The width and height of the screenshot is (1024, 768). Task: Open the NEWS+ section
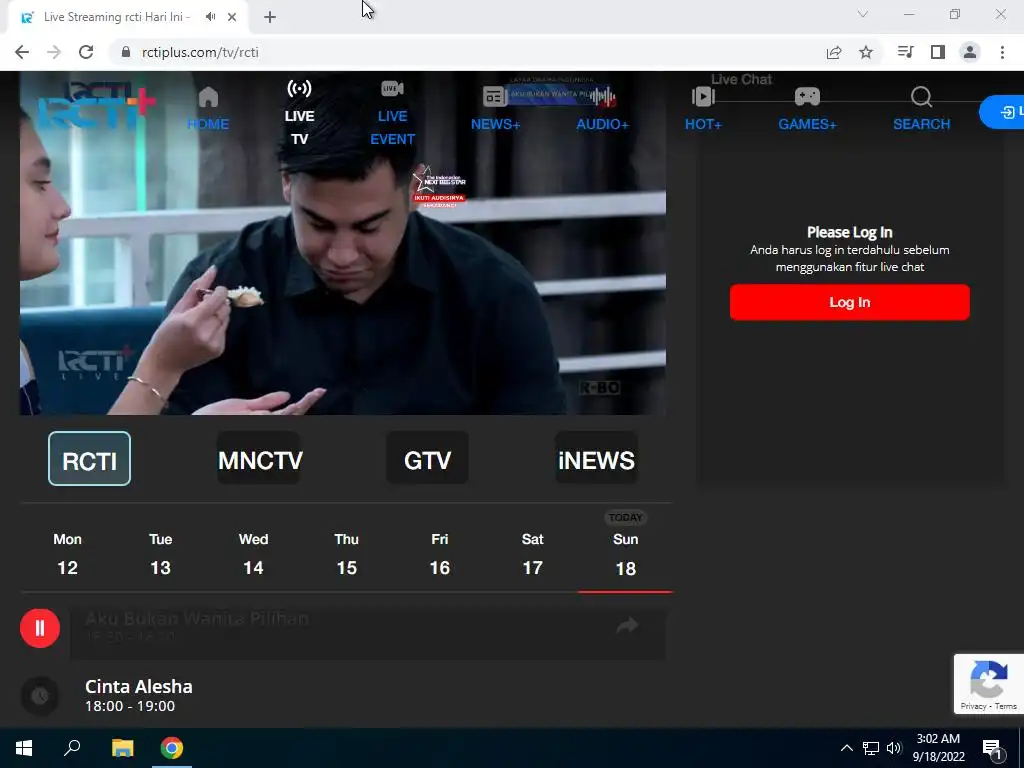(495, 109)
